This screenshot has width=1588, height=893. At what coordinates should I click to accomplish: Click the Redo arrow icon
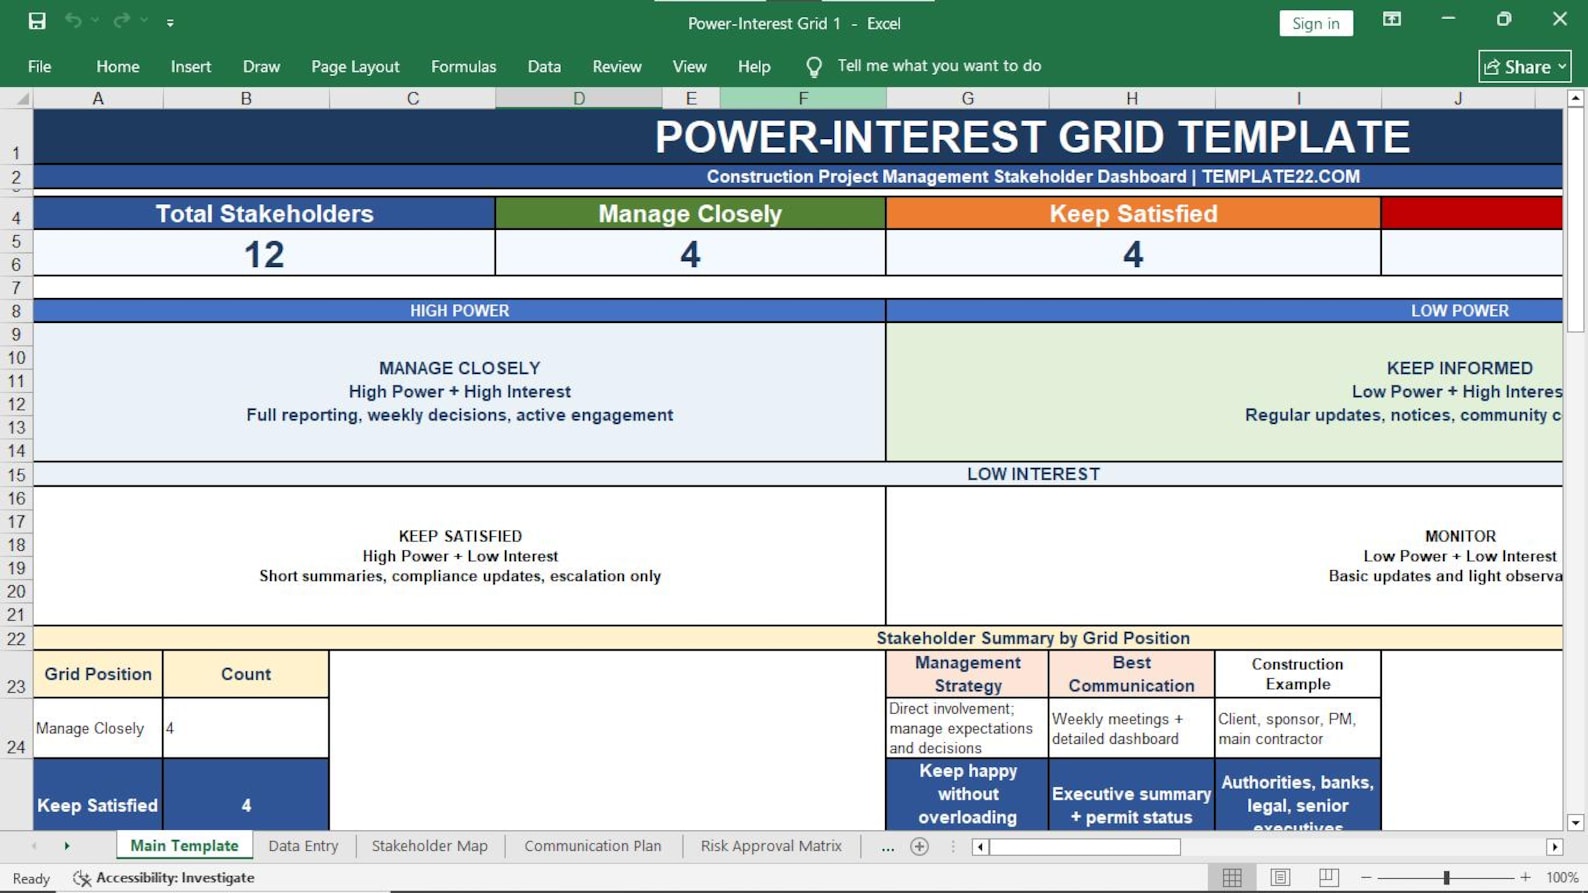(121, 21)
